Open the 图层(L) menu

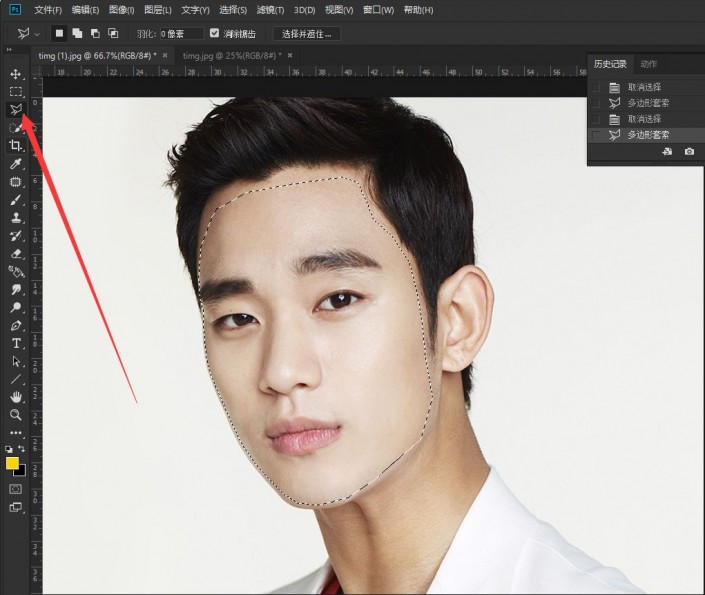point(158,10)
